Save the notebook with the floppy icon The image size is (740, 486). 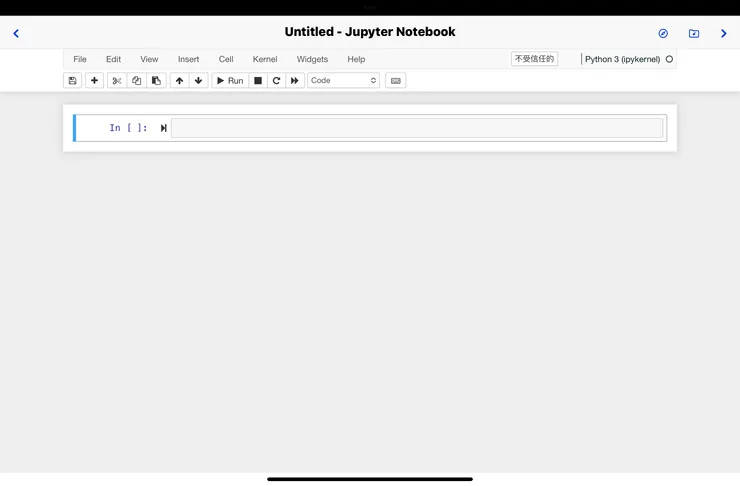coord(72,81)
